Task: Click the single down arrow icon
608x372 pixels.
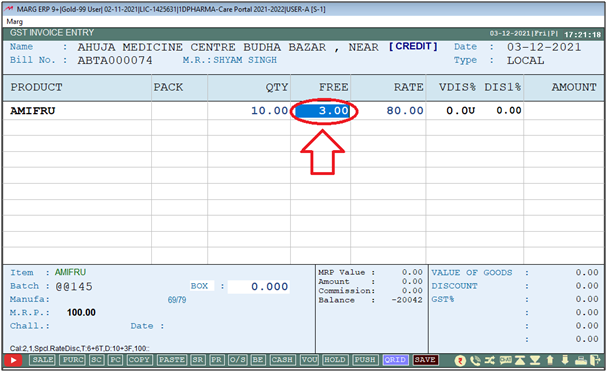Action: tap(565, 360)
